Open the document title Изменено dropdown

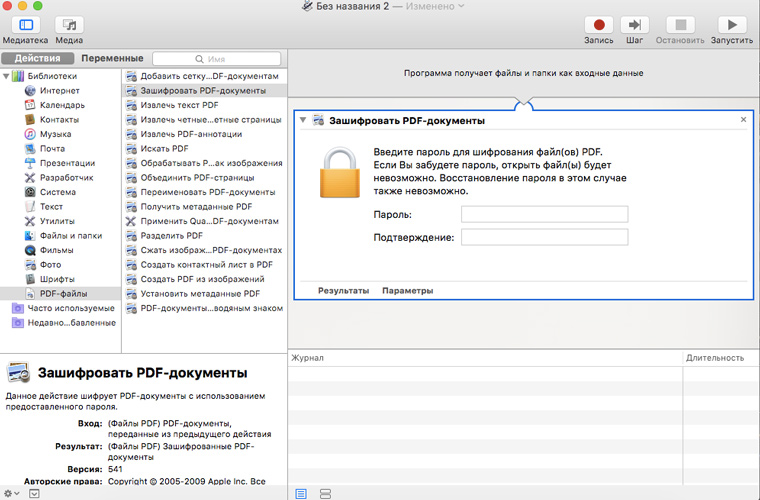435,6
